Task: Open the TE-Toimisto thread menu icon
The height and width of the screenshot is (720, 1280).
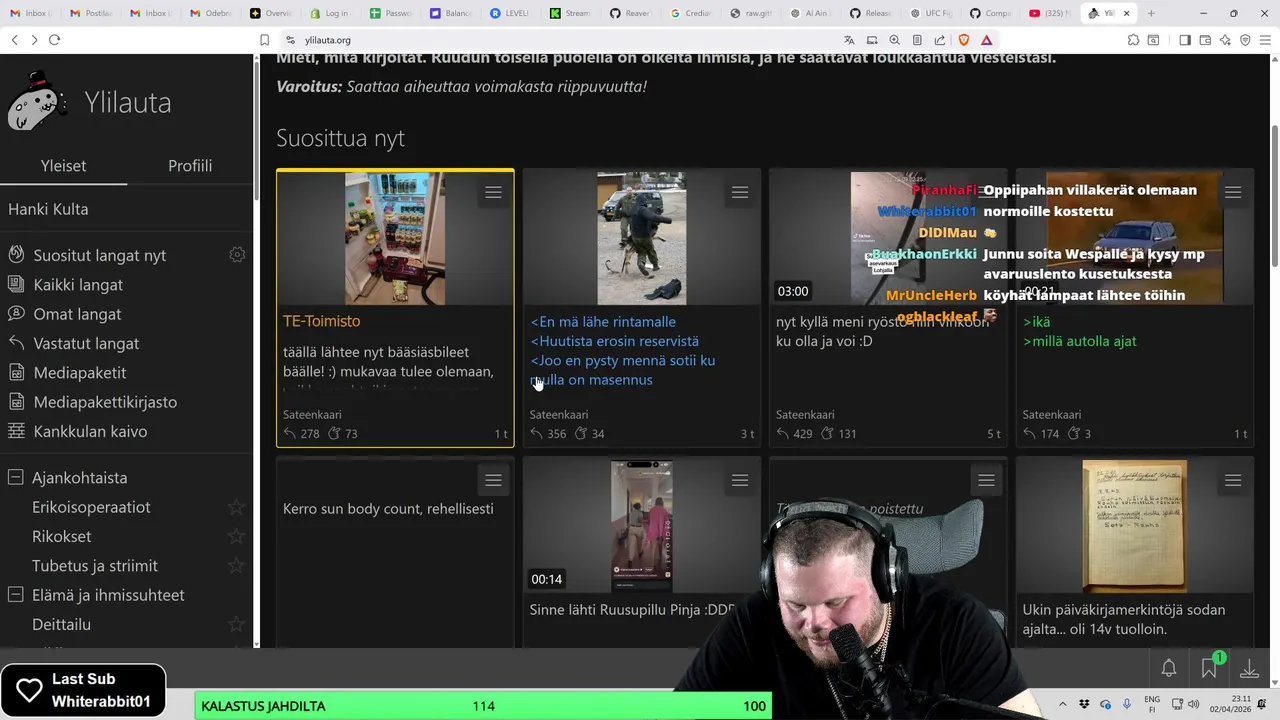Action: tap(493, 193)
